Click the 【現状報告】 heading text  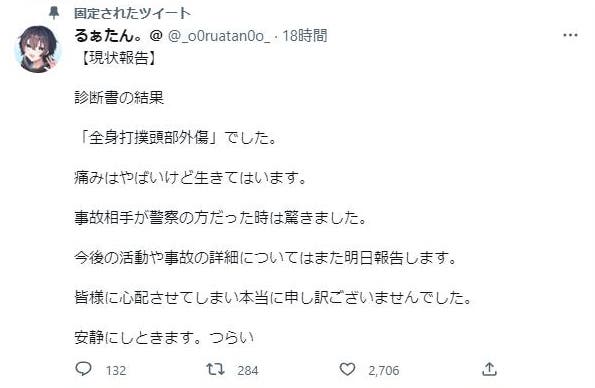[x=116, y=58]
